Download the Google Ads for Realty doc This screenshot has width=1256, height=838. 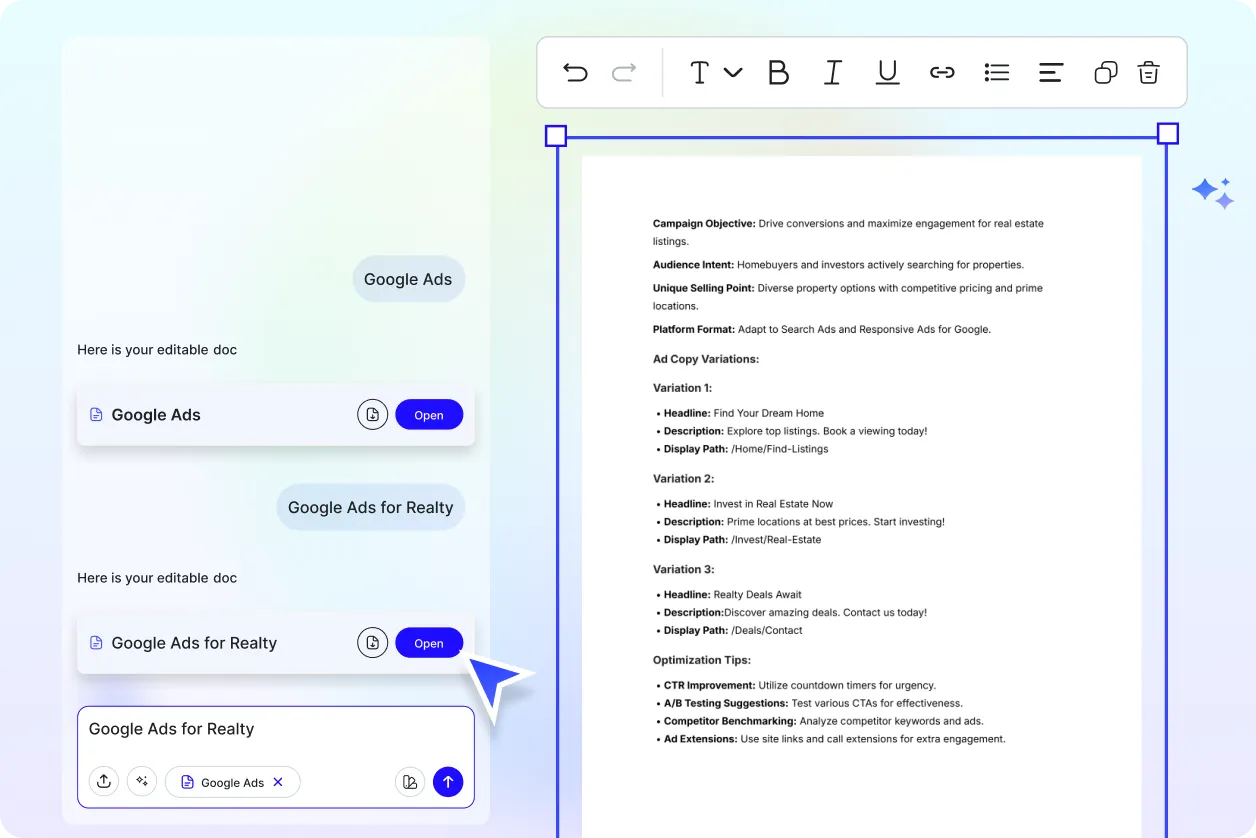(372, 643)
